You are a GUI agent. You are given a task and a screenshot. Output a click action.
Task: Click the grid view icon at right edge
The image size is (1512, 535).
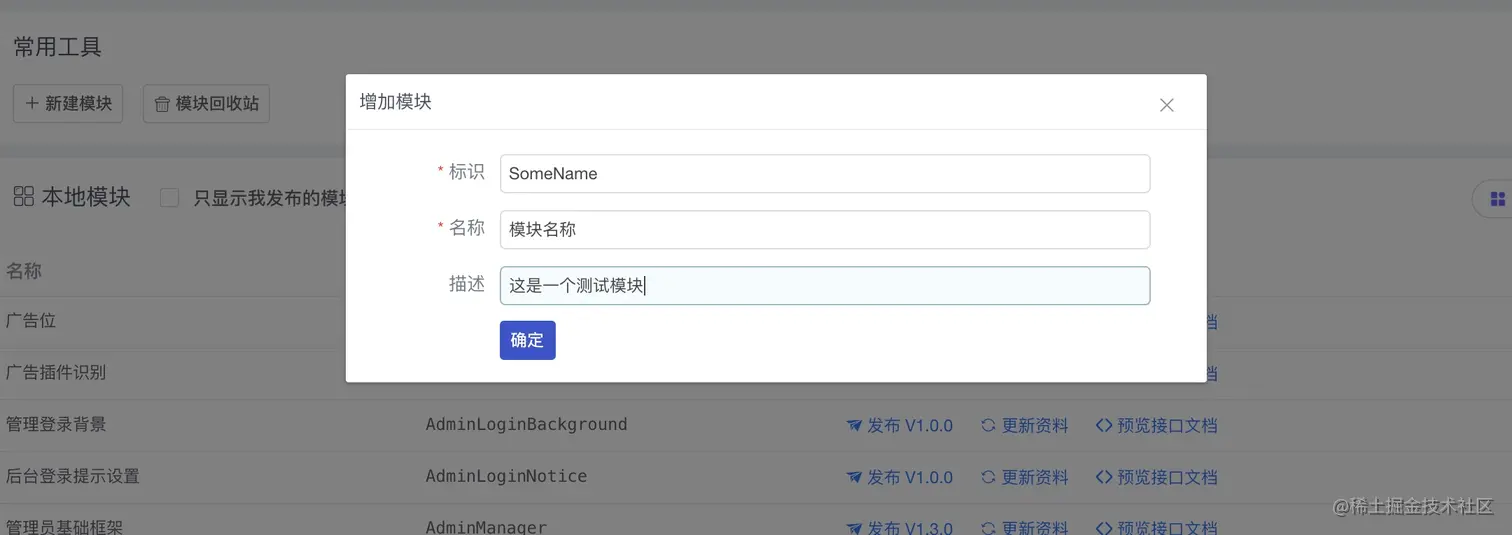click(1497, 198)
